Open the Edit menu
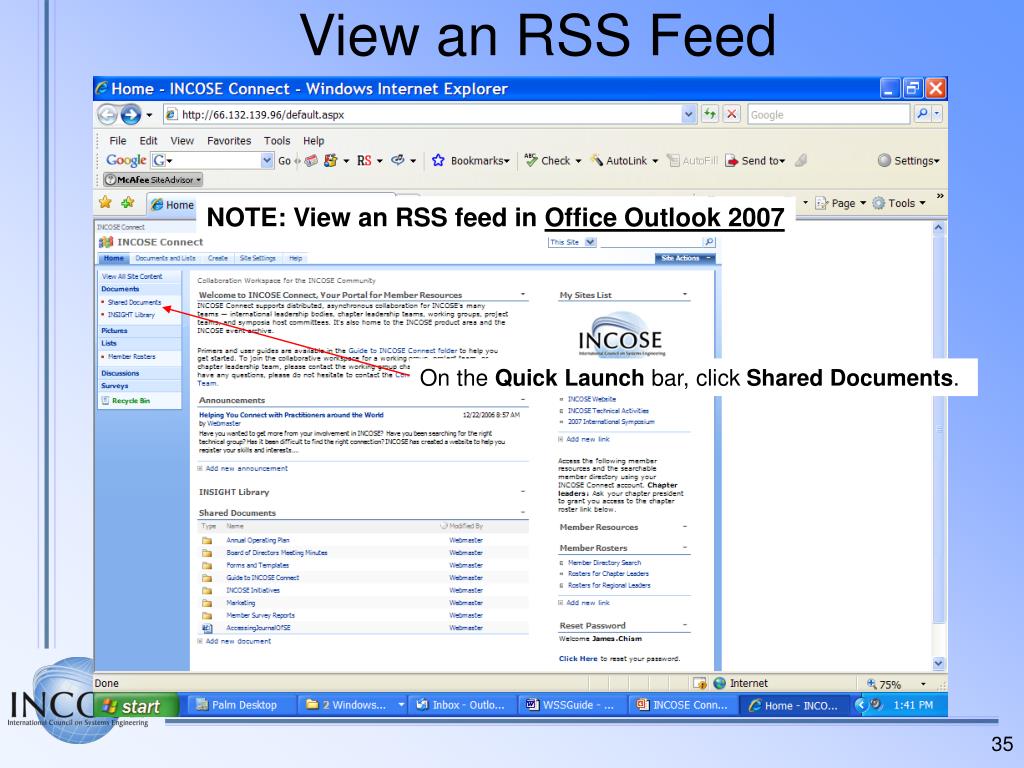Screen dimensions: 1024x768 coord(148,140)
